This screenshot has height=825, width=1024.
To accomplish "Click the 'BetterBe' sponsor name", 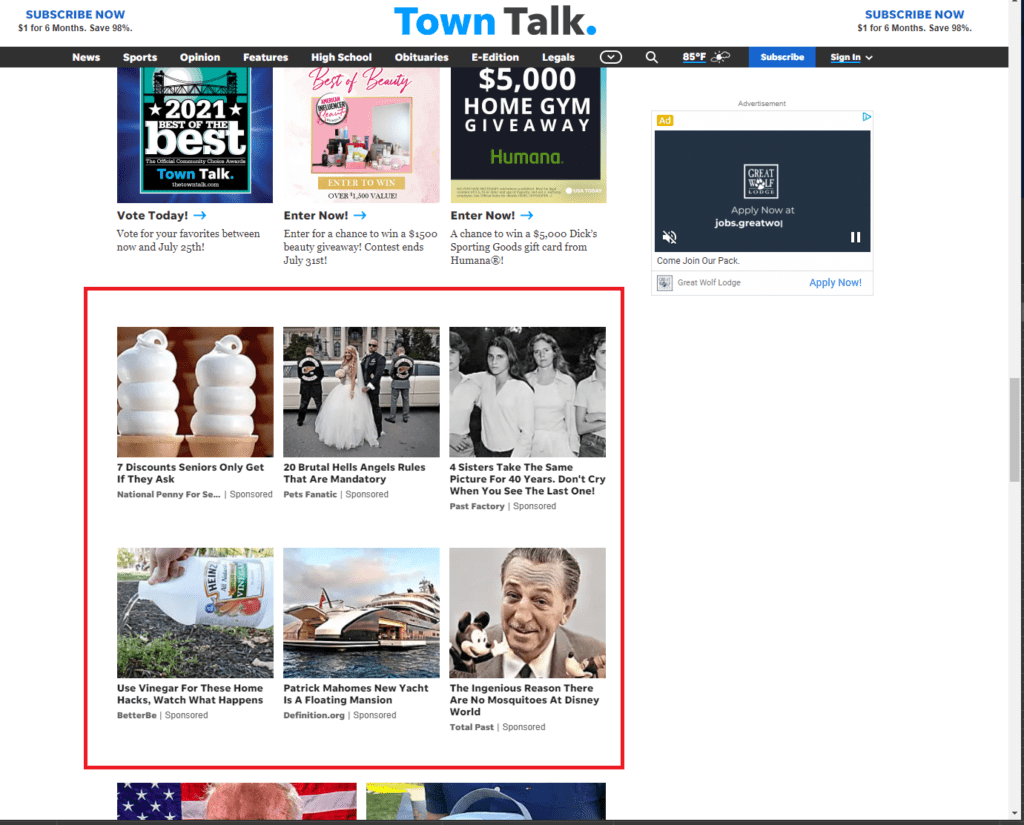I will (x=136, y=715).
